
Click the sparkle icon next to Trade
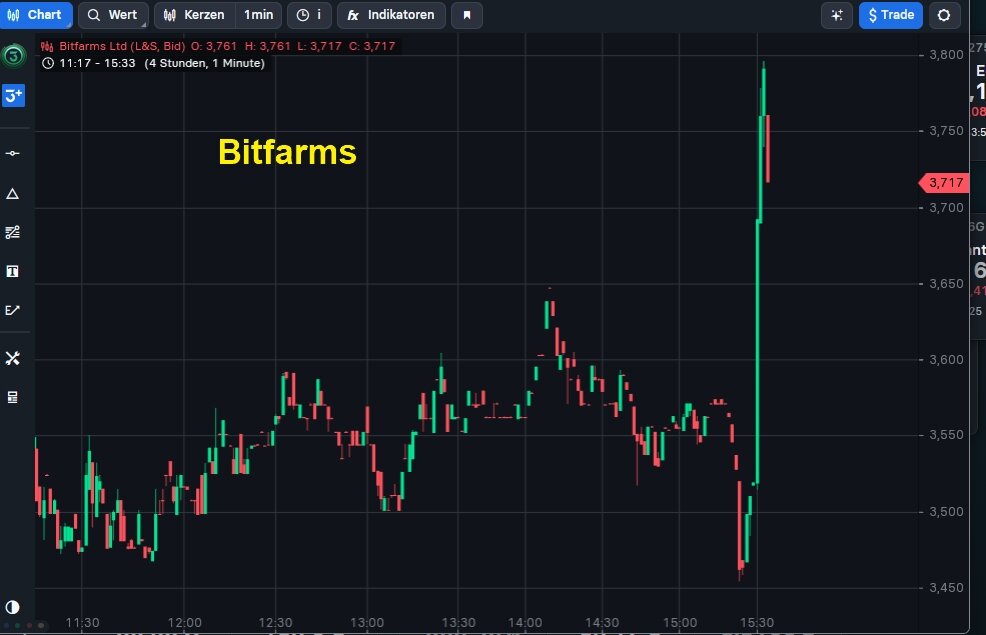coord(836,15)
